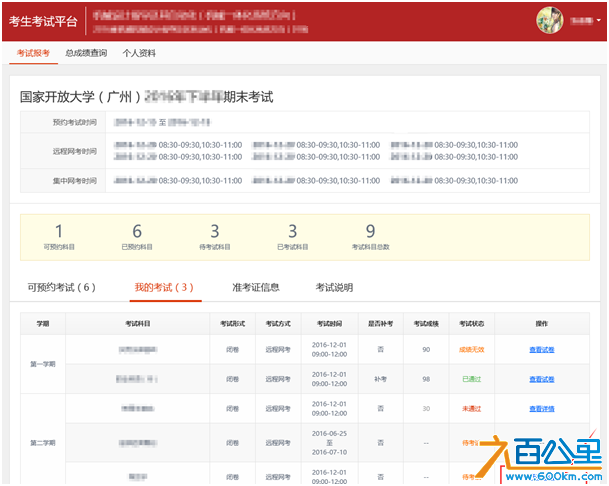This screenshot has height=486, width=609.
Task: Select the 我的考试 (3) tab
Action: 164,287
